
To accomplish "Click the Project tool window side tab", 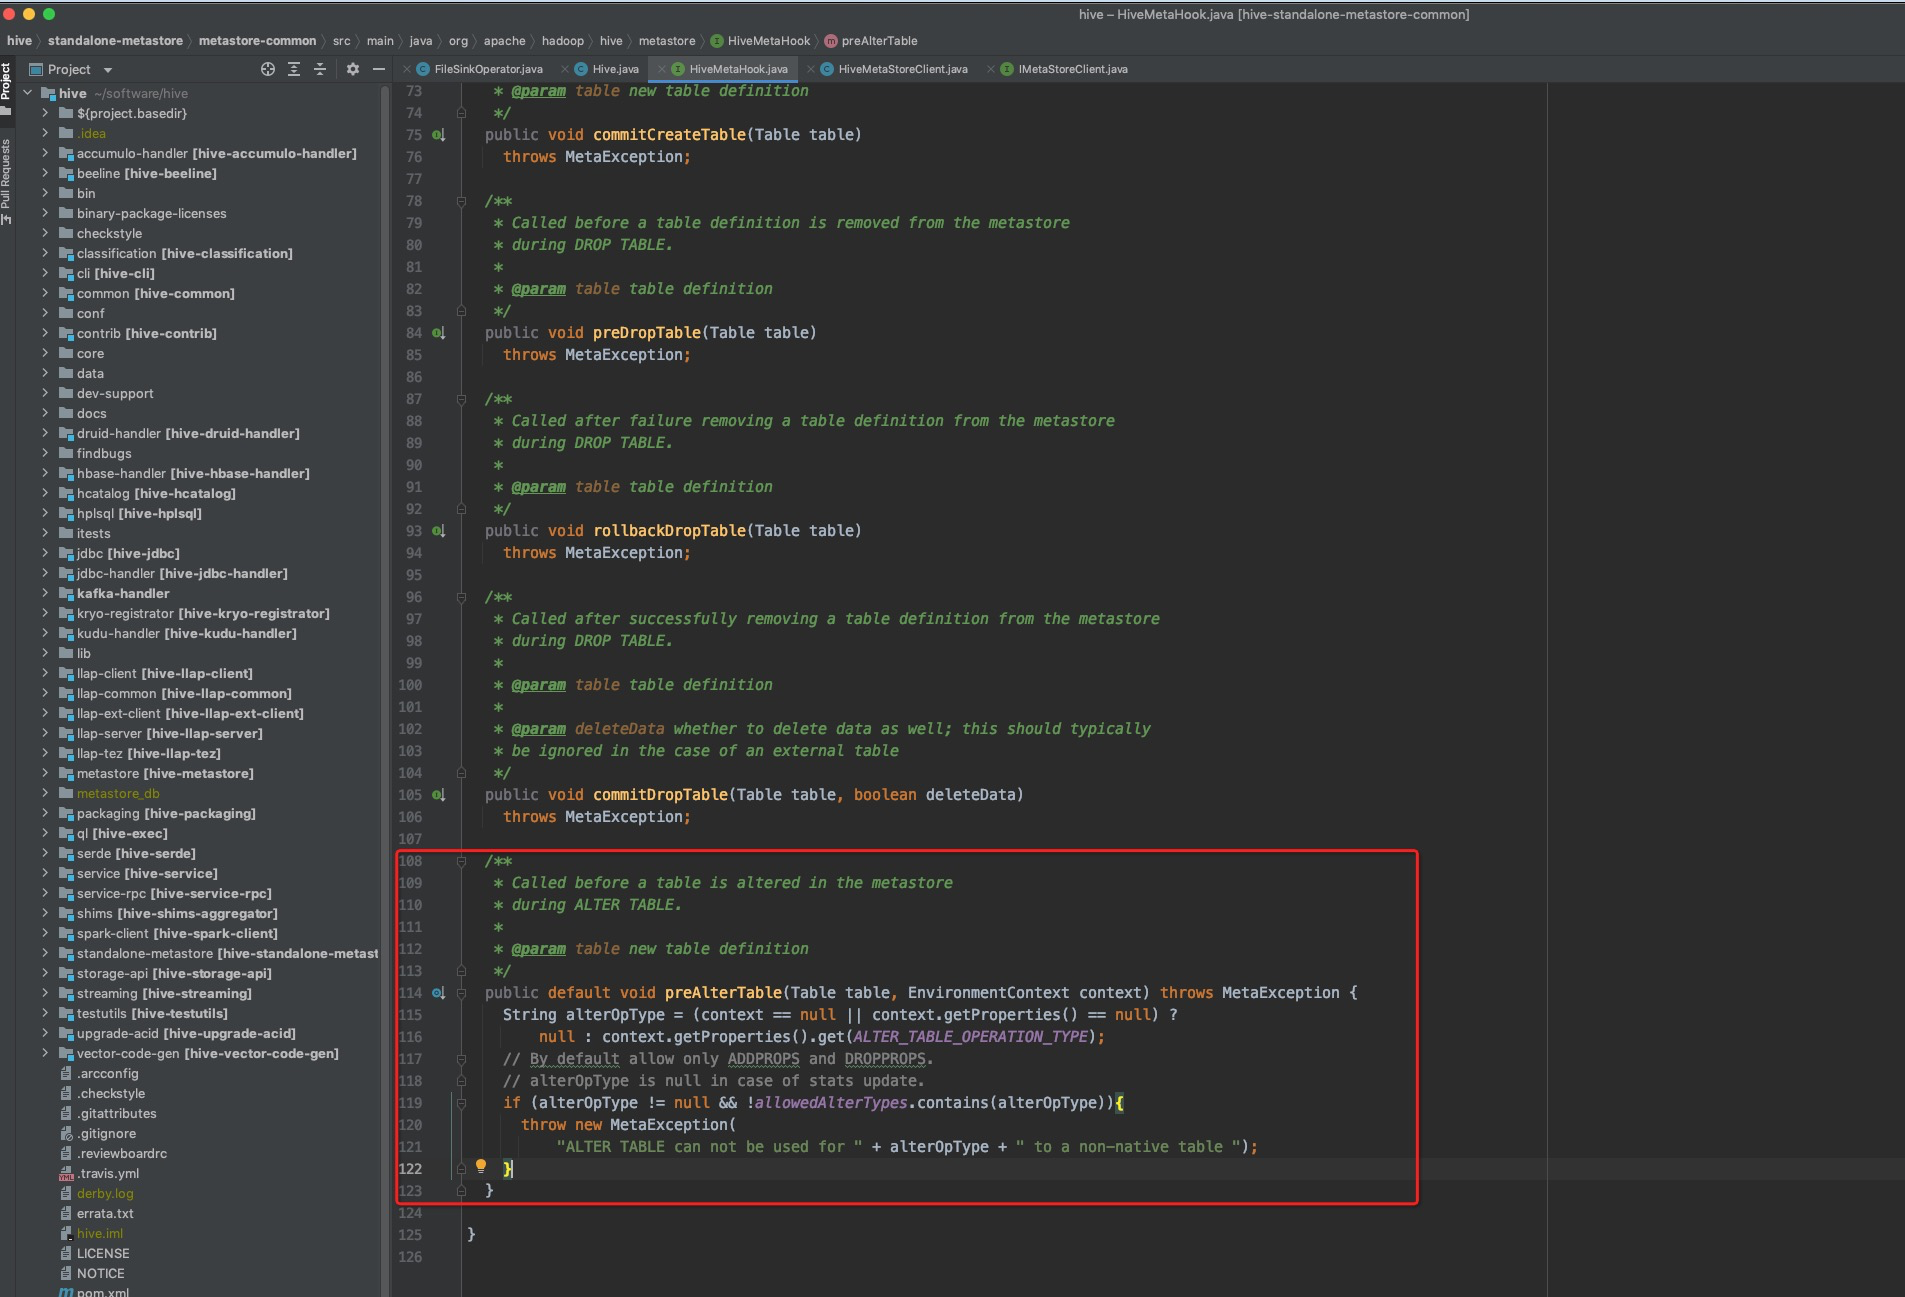I will click(6, 88).
